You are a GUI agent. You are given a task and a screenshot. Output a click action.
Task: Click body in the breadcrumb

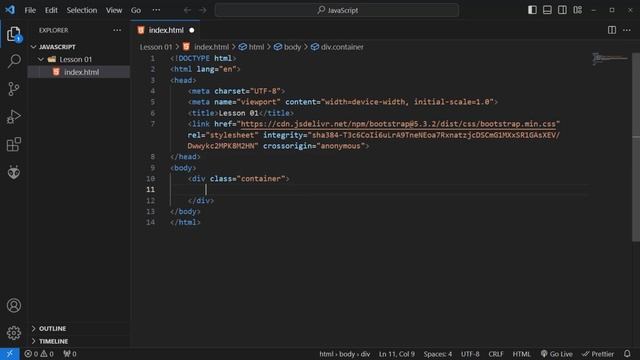click(x=292, y=47)
